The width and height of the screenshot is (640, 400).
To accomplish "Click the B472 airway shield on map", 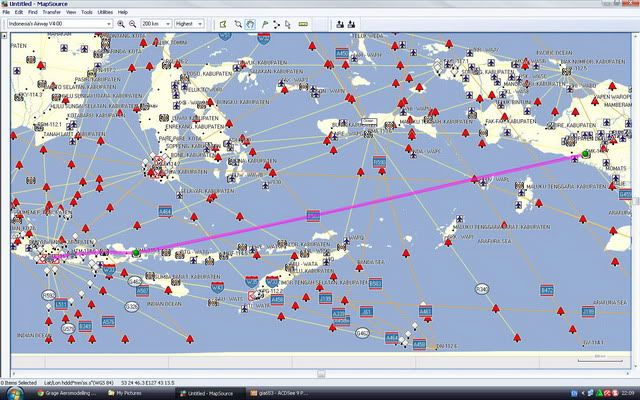I will click(x=547, y=290).
